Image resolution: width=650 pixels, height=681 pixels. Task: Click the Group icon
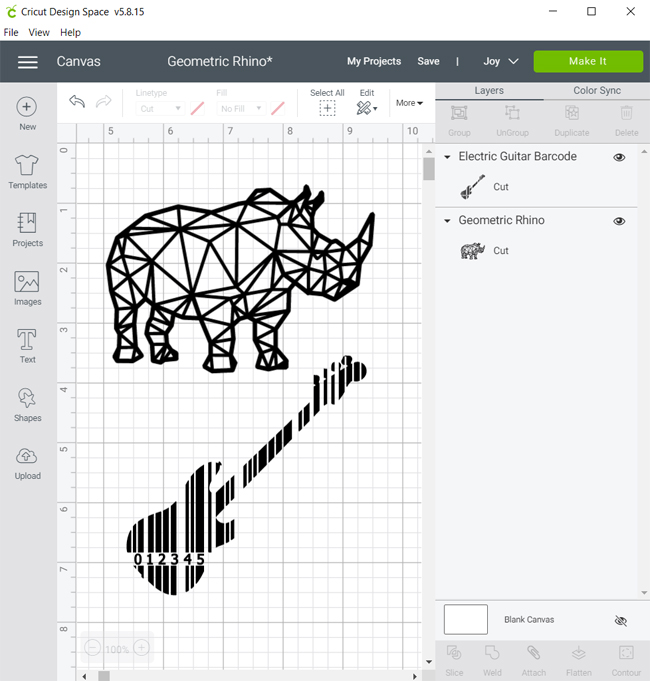click(459, 113)
